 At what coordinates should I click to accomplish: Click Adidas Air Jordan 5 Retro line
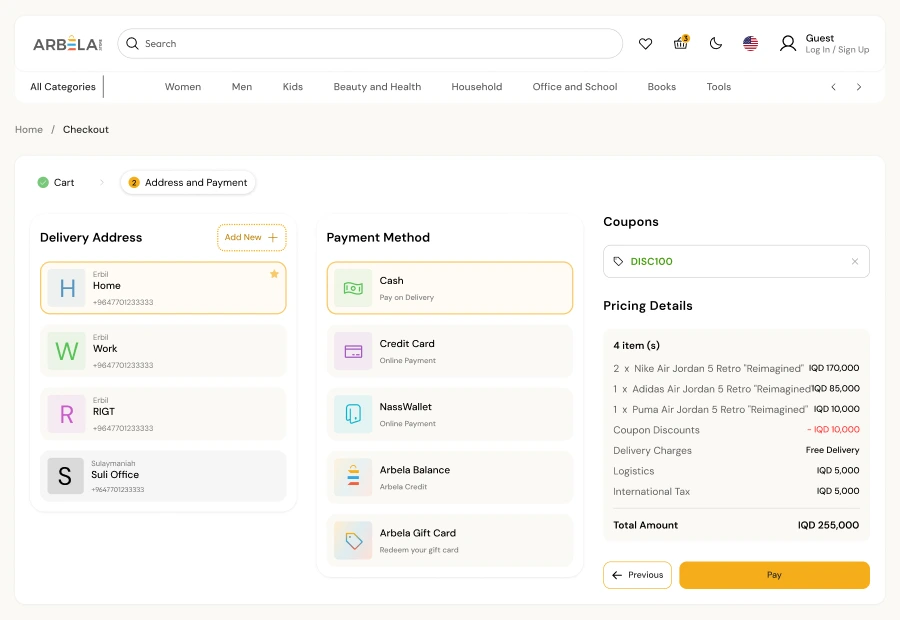[x=736, y=389]
